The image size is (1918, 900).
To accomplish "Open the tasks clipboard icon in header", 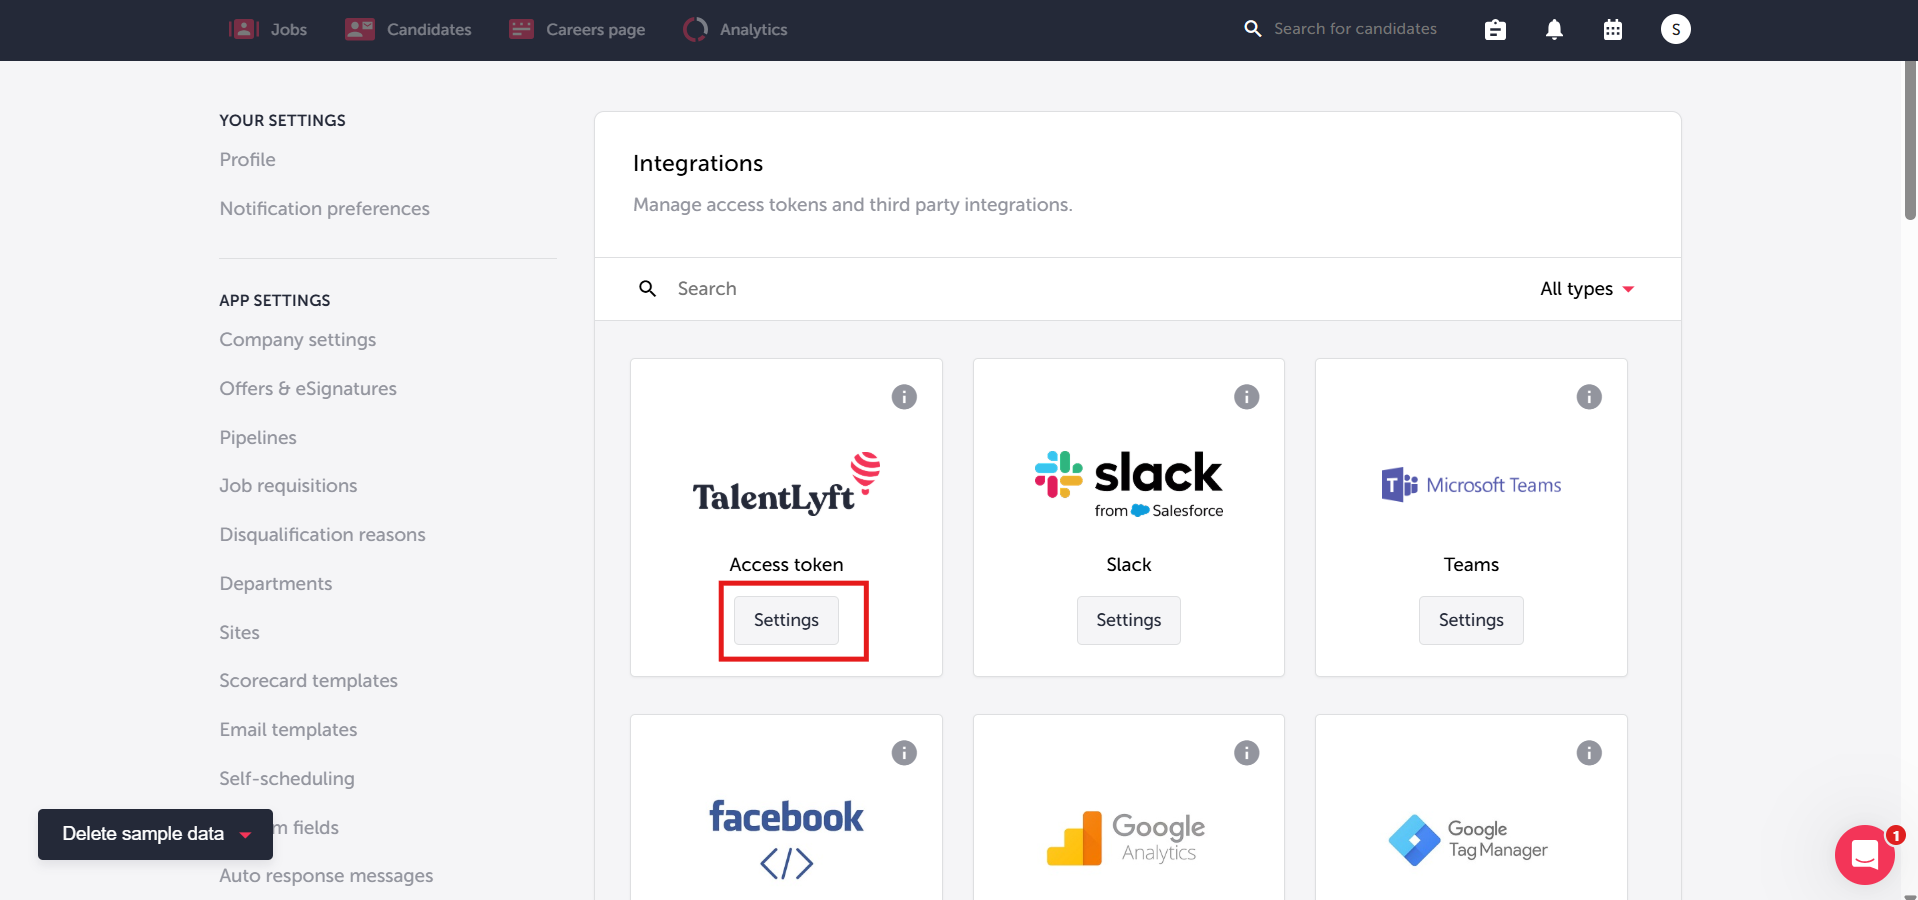I will click(x=1495, y=30).
